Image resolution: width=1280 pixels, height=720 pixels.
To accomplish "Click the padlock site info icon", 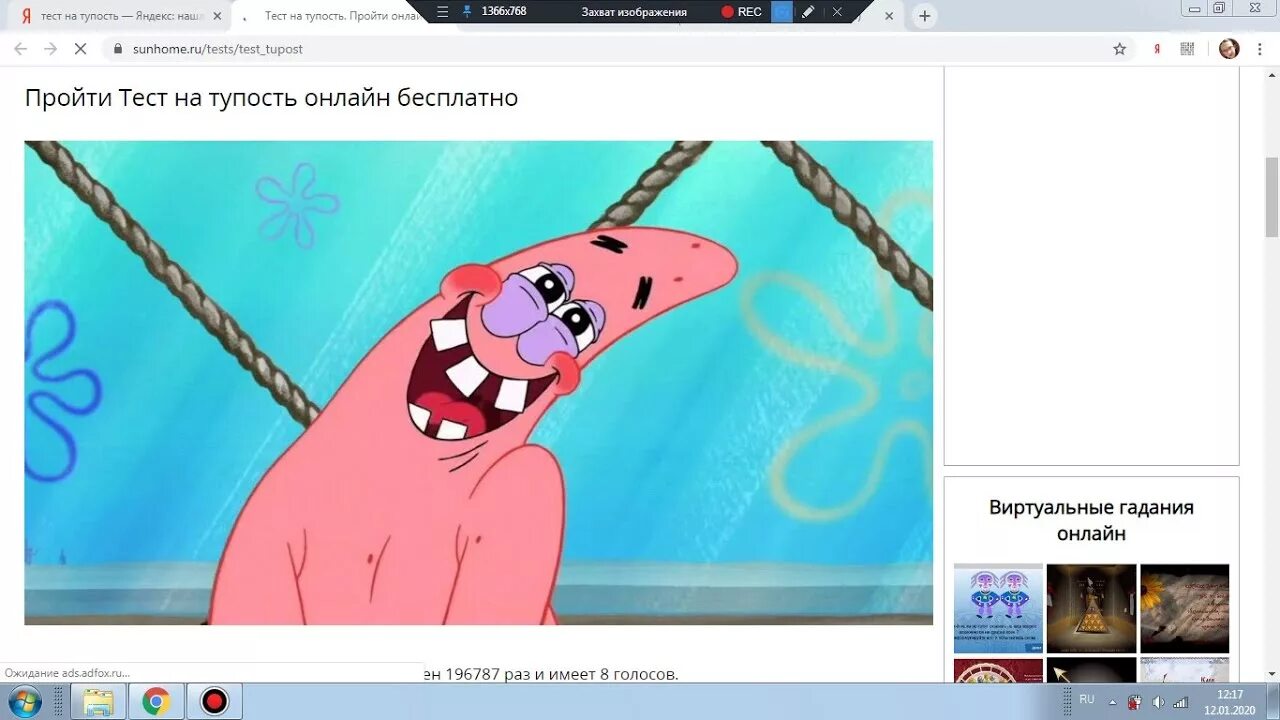I will coord(118,49).
